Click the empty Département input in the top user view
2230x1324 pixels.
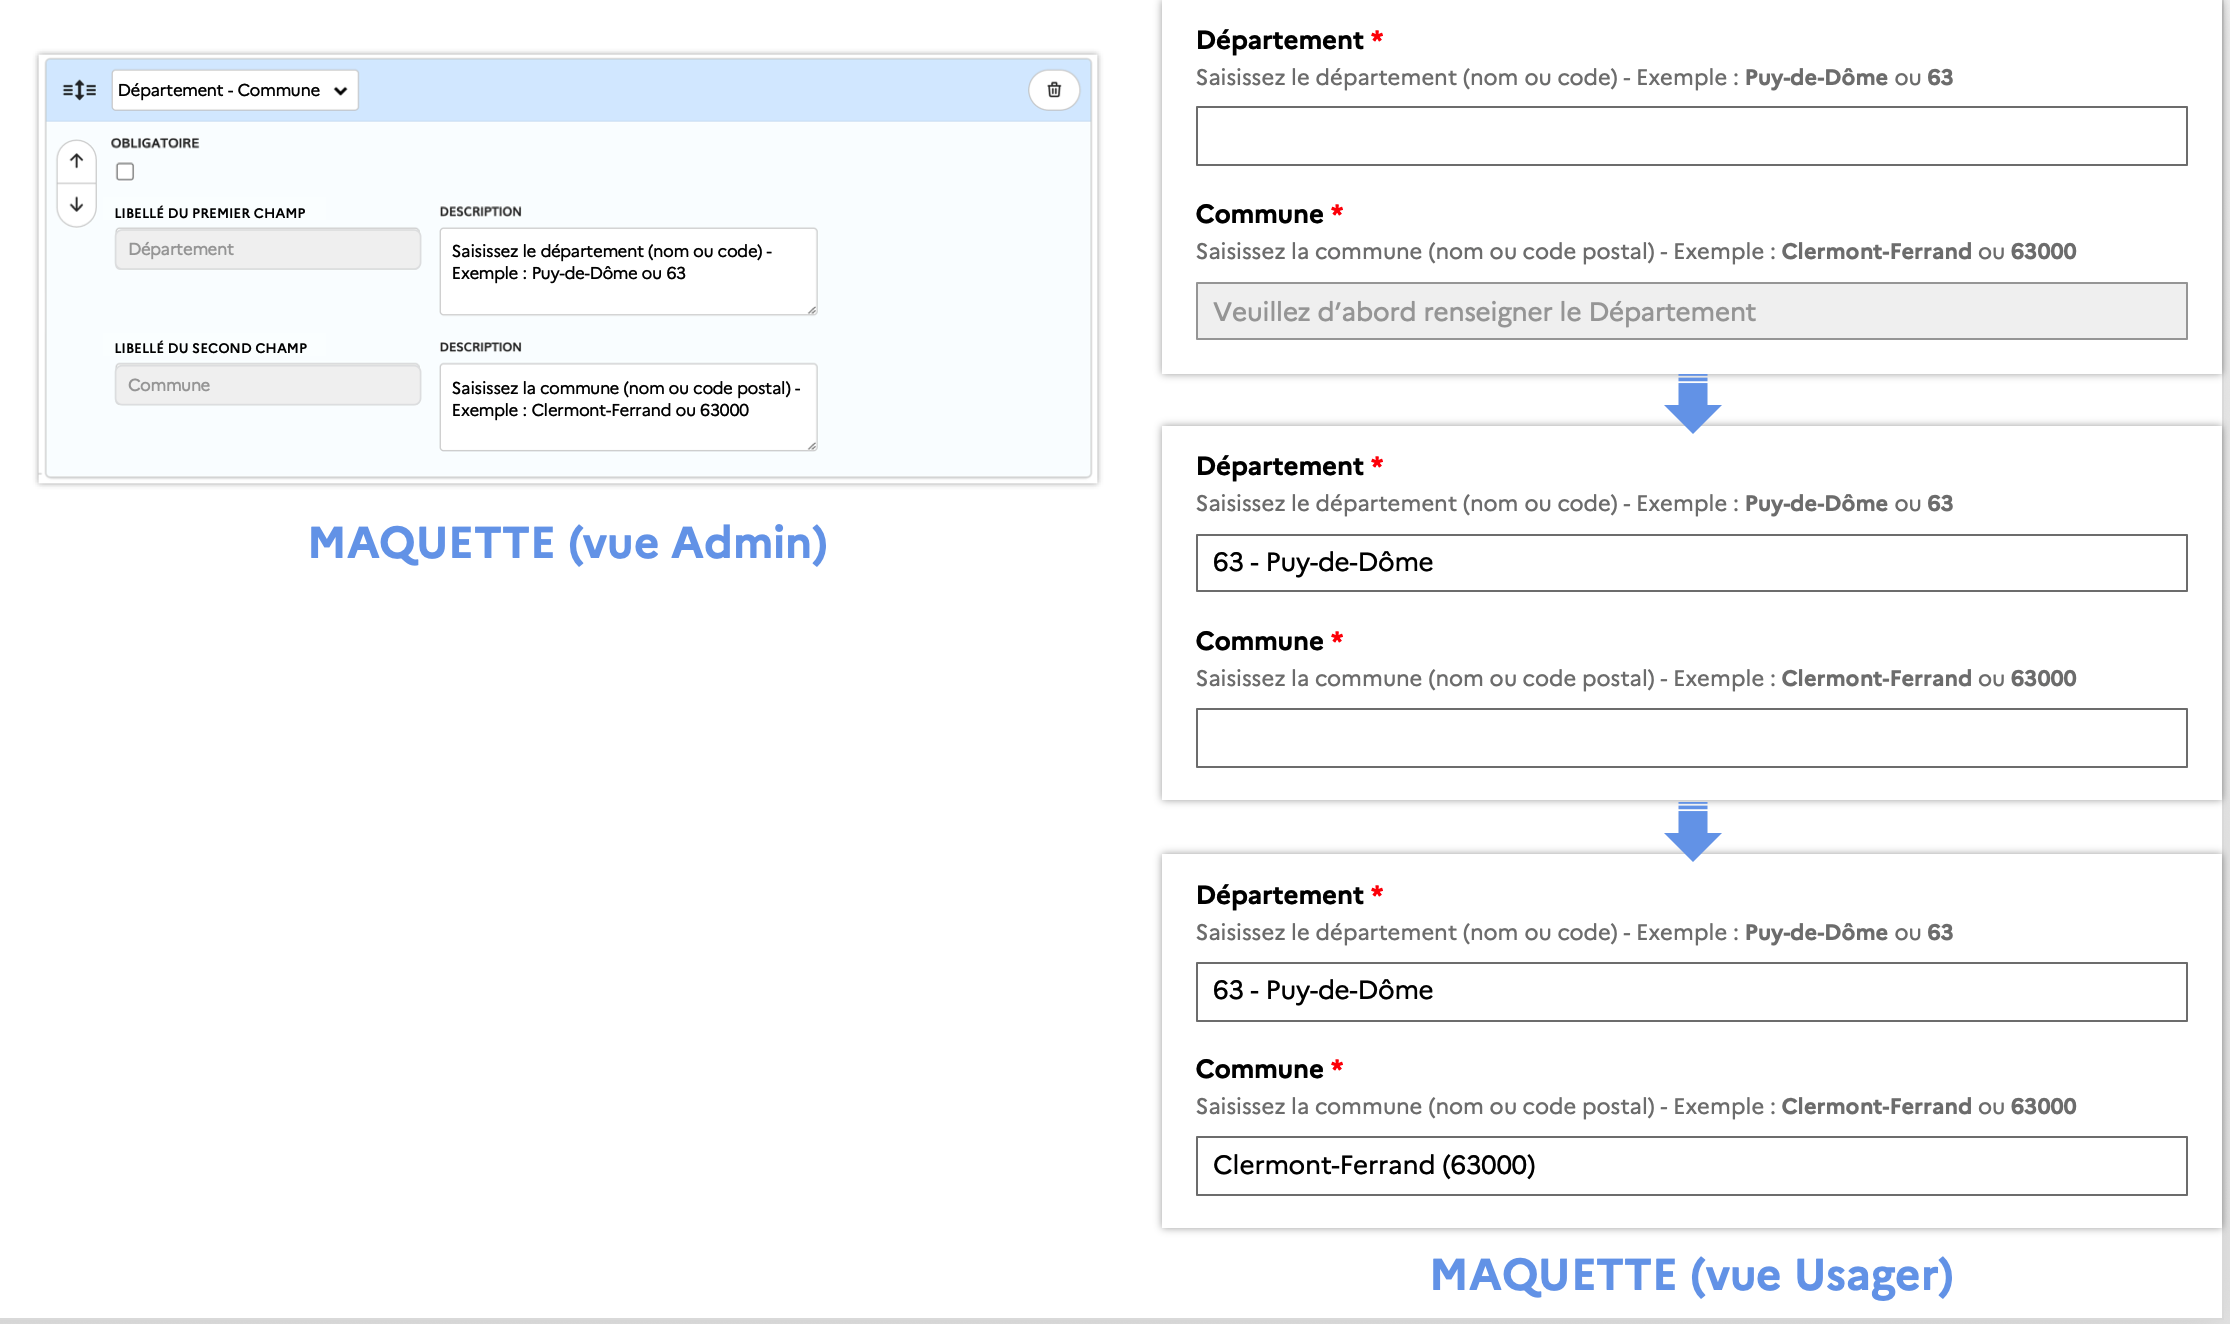click(1690, 137)
